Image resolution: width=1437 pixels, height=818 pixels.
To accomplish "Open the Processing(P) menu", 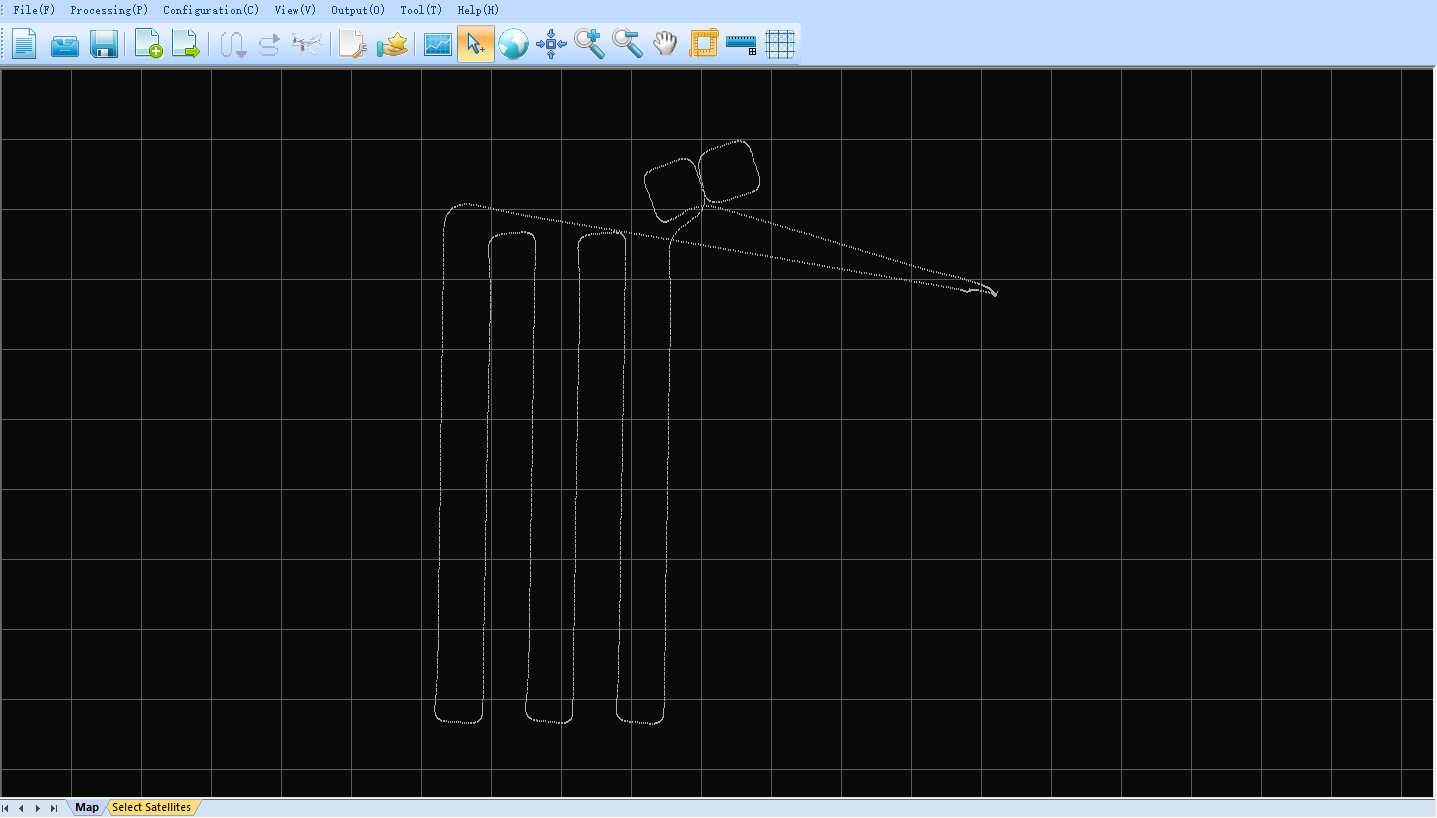I will [109, 10].
